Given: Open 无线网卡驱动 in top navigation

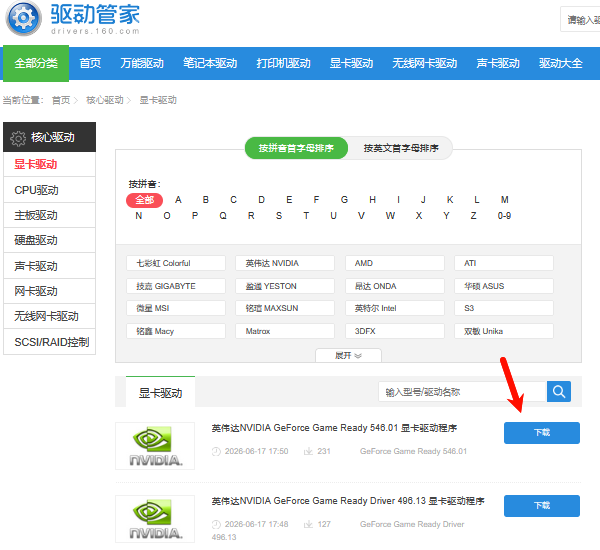Looking at the screenshot, I should pyautogui.click(x=424, y=63).
